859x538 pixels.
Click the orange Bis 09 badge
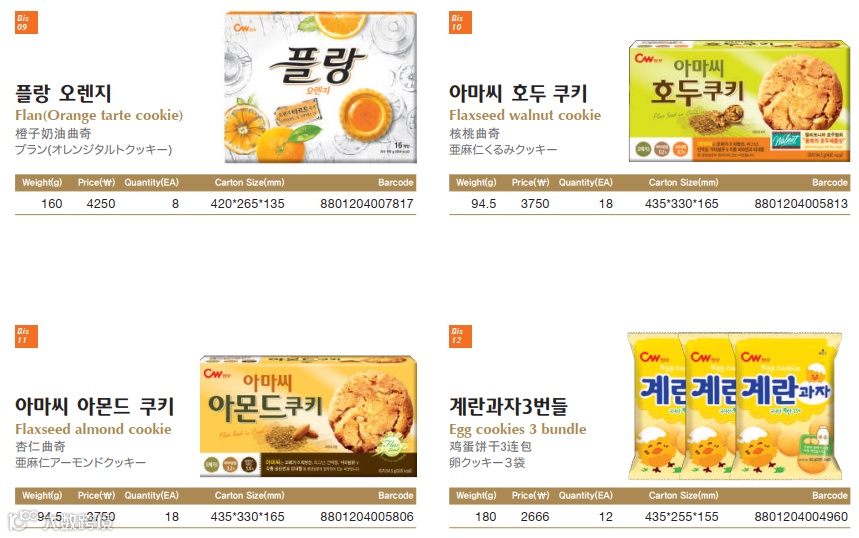coord(26,22)
